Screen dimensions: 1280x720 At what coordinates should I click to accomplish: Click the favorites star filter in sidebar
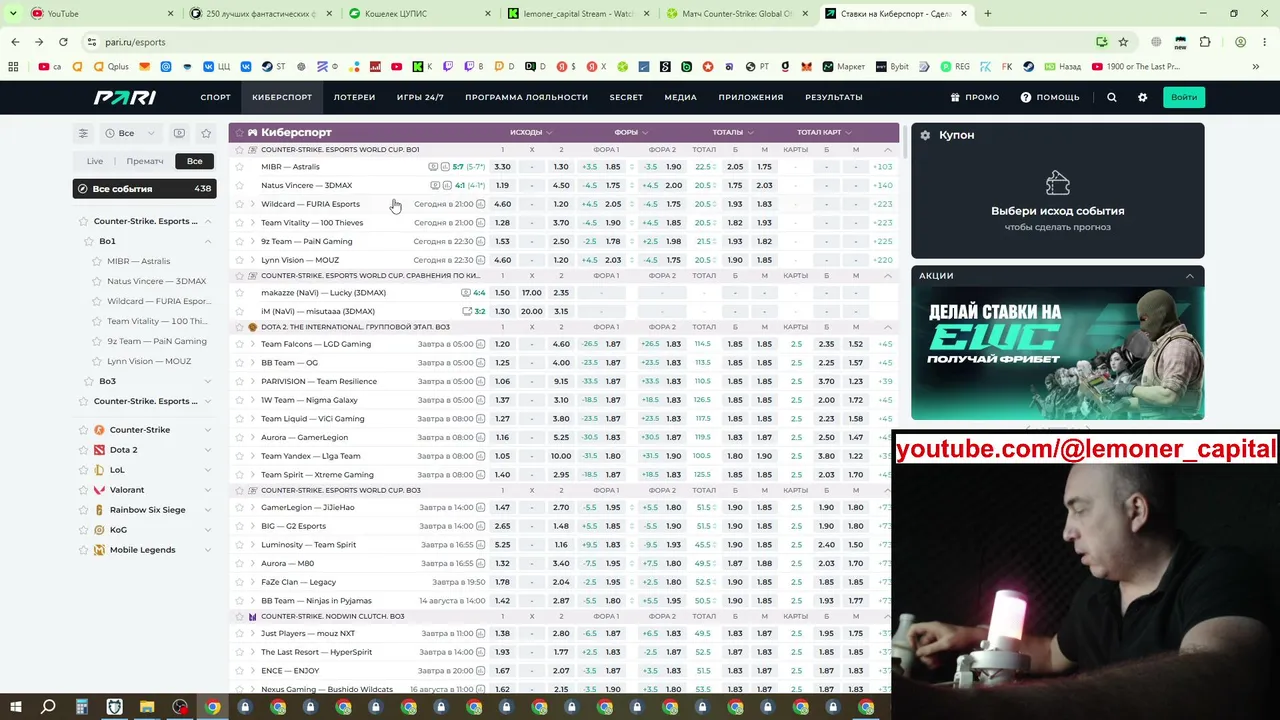(206, 133)
